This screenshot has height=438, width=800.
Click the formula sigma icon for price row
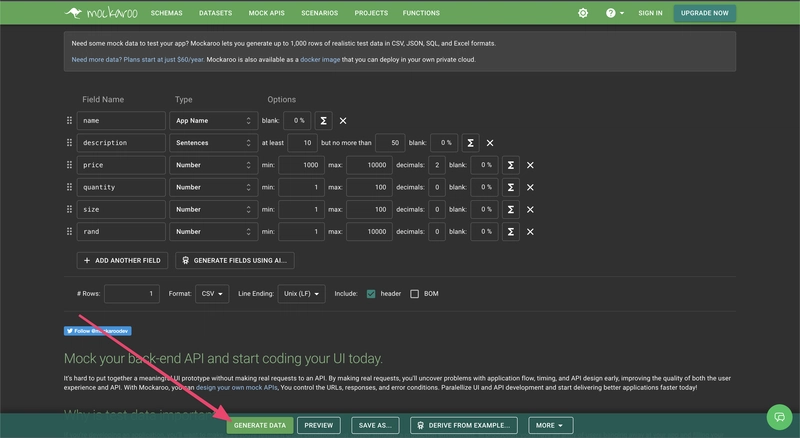tap(511, 165)
